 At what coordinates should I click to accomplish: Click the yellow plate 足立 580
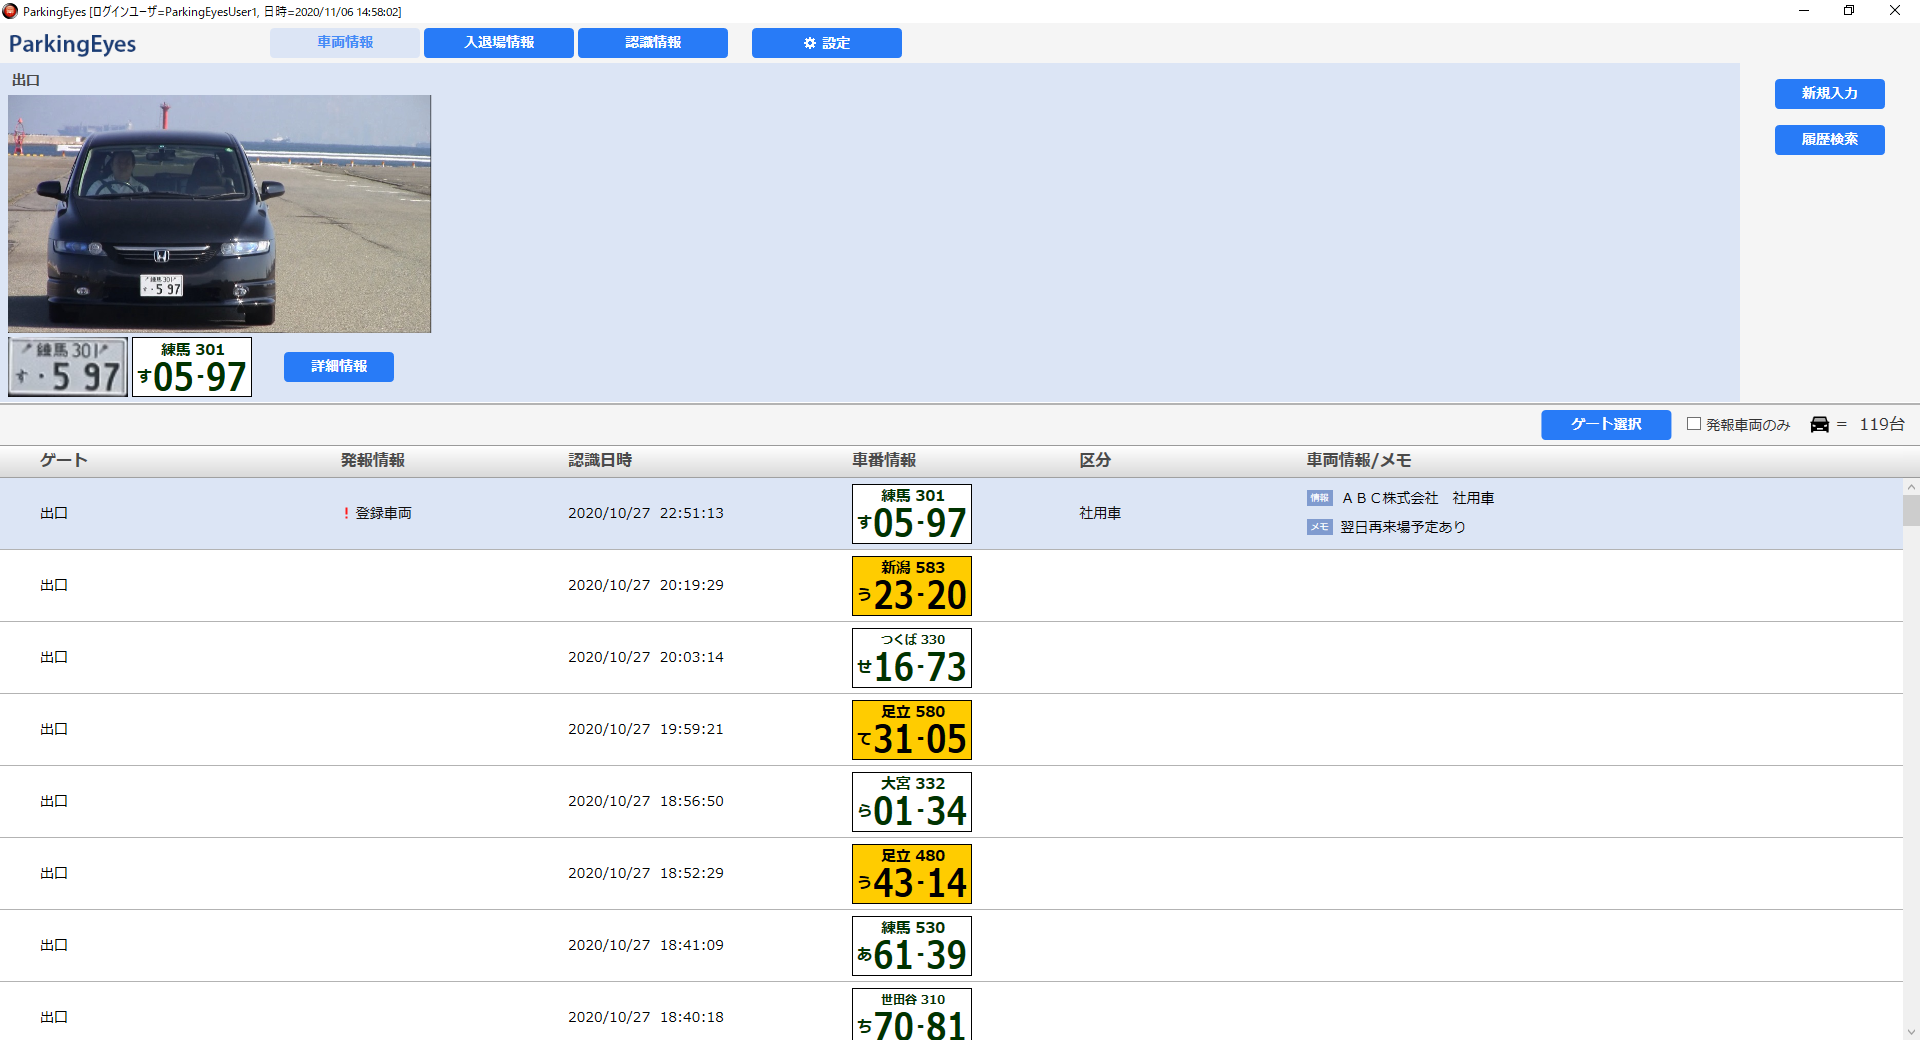(912, 730)
